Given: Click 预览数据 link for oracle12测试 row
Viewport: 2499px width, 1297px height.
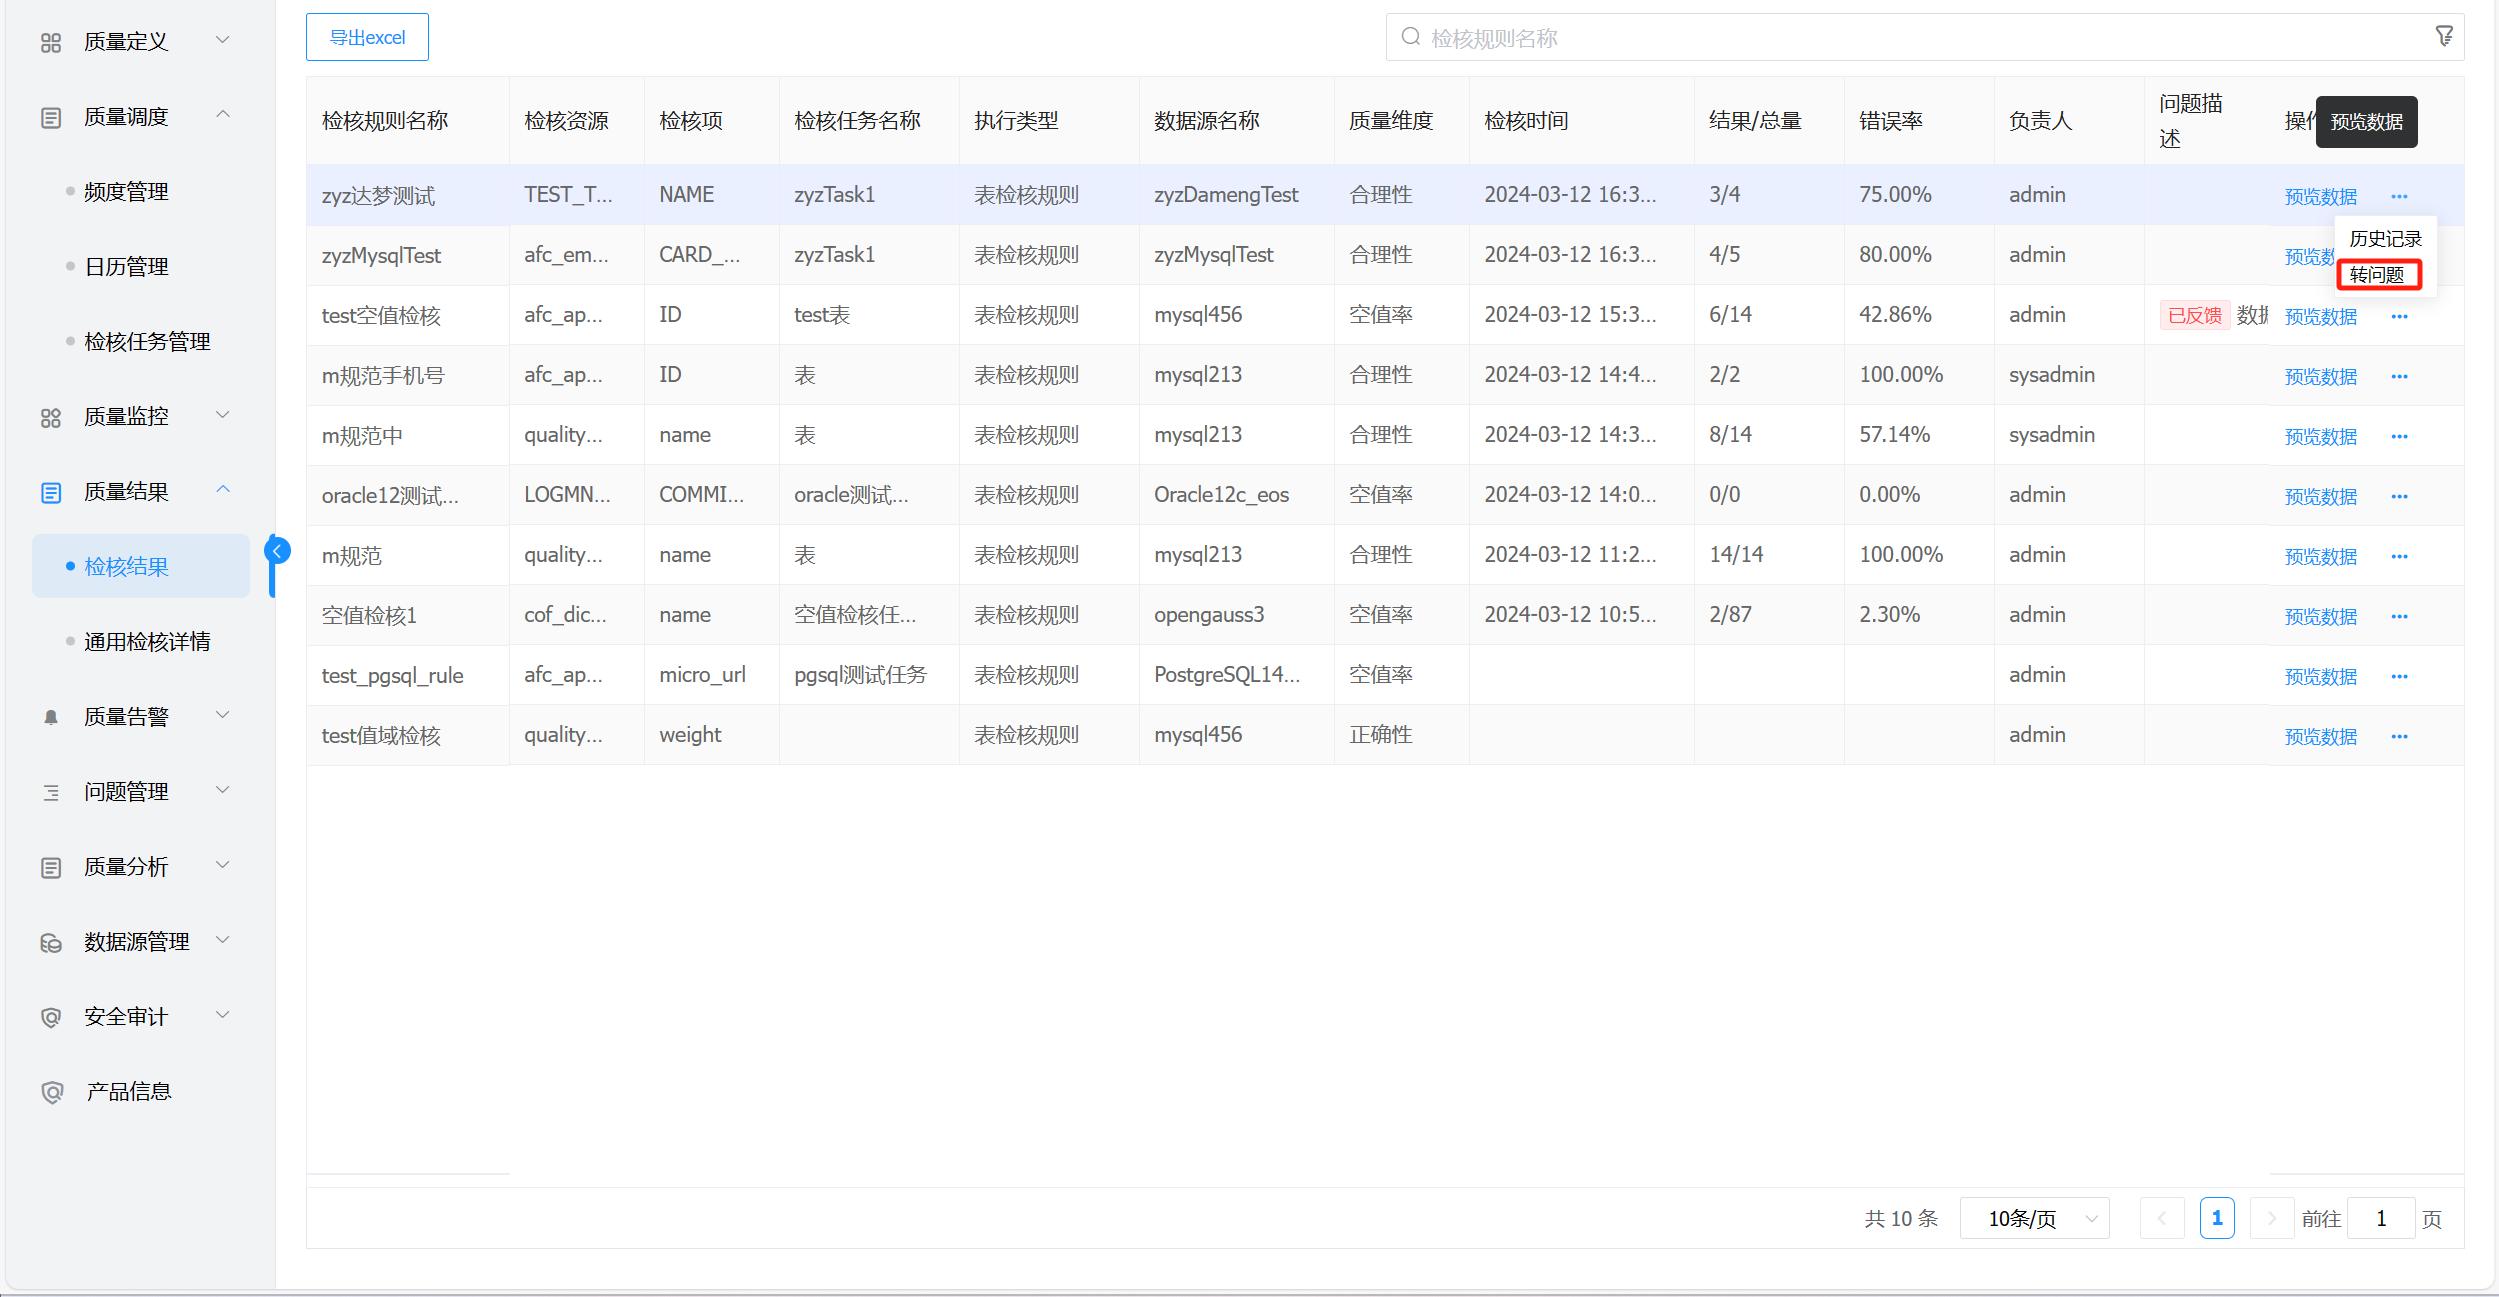Looking at the screenshot, I should (2320, 496).
